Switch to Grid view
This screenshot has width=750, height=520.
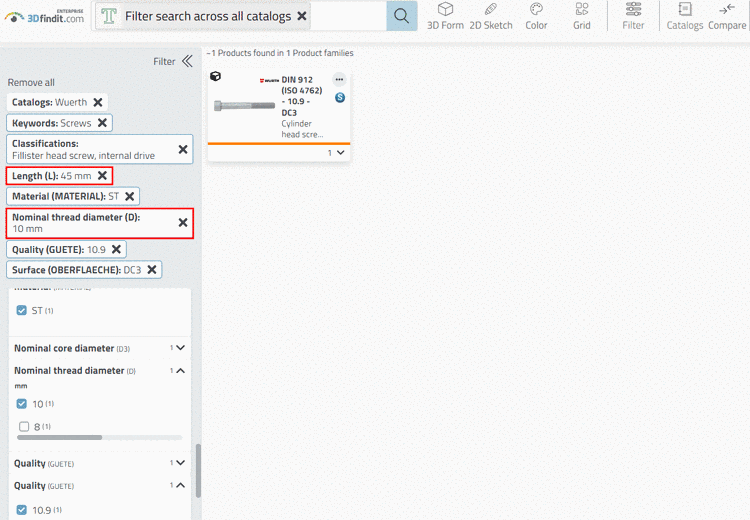click(x=582, y=16)
